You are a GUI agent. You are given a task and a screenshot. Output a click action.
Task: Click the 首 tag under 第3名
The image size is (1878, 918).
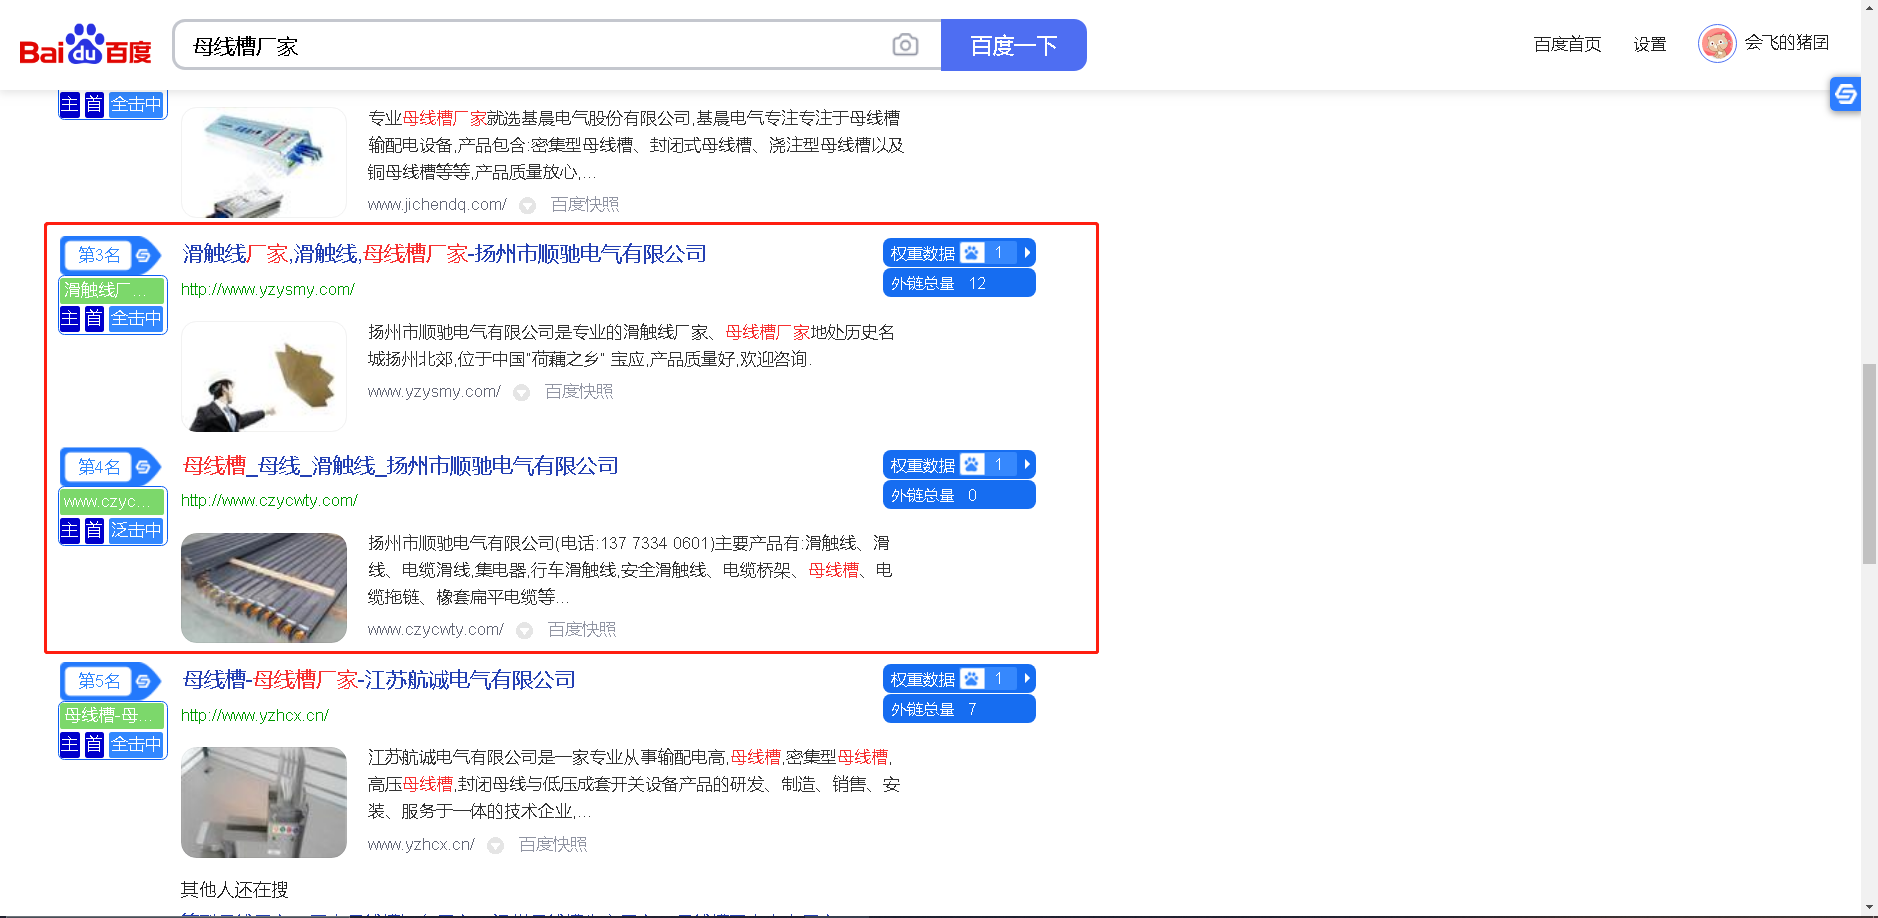point(94,319)
